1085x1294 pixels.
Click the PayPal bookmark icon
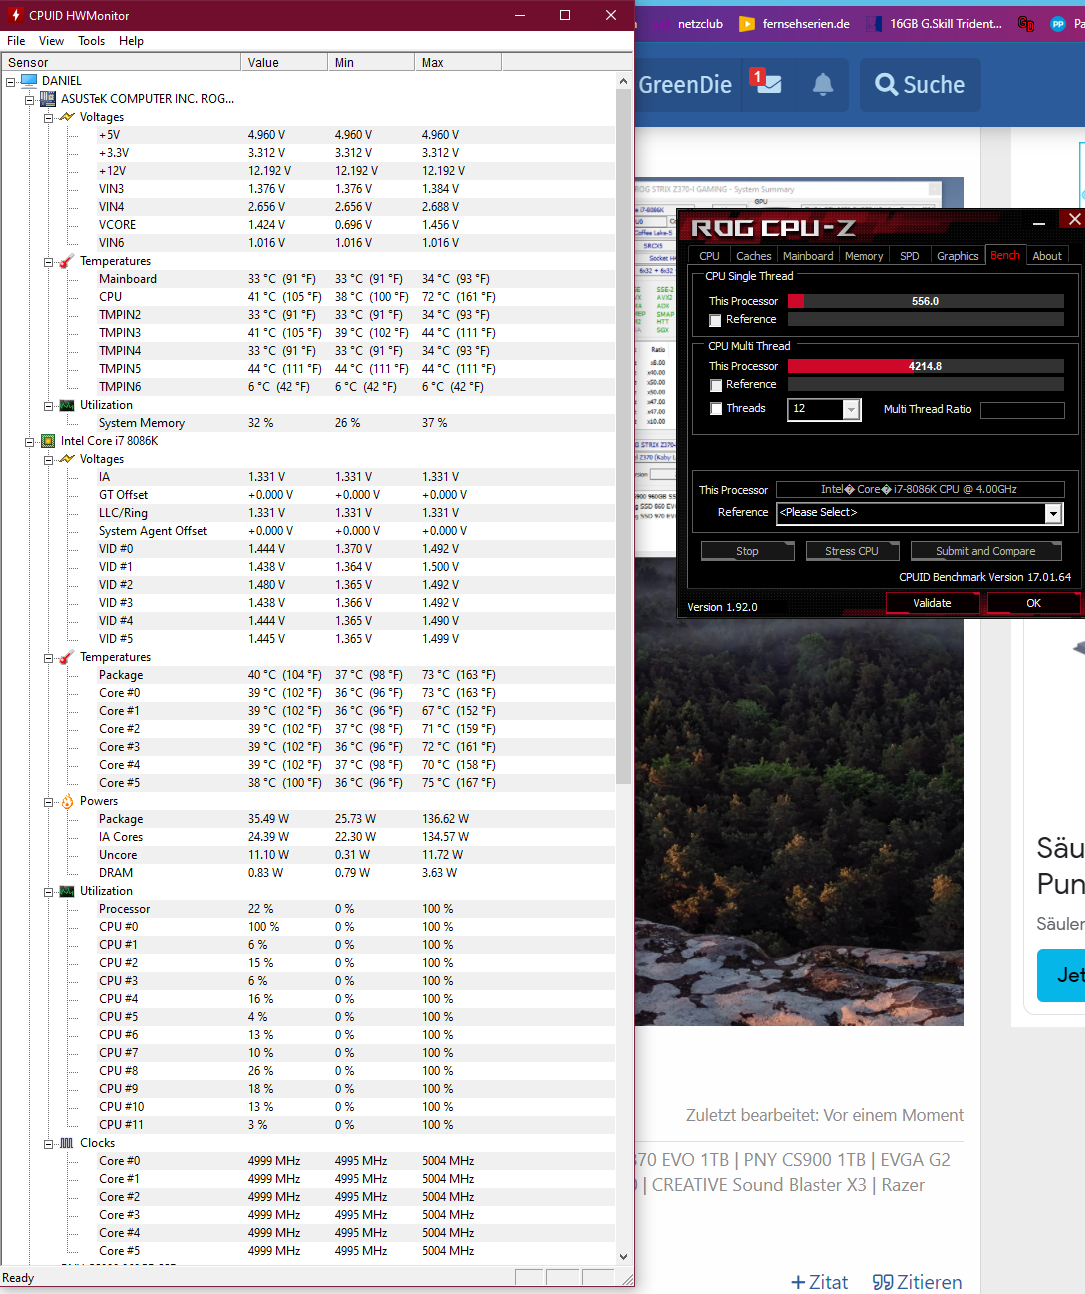(1058, 23)
